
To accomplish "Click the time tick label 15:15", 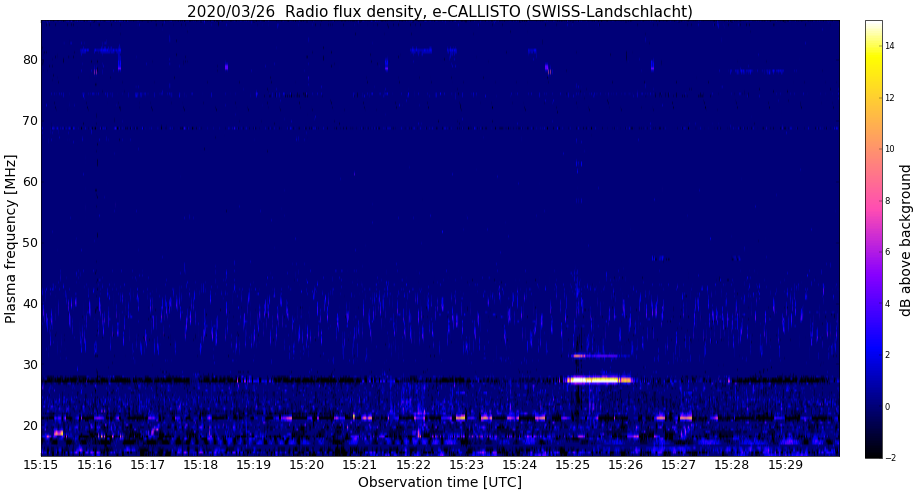I will [40, 465].
